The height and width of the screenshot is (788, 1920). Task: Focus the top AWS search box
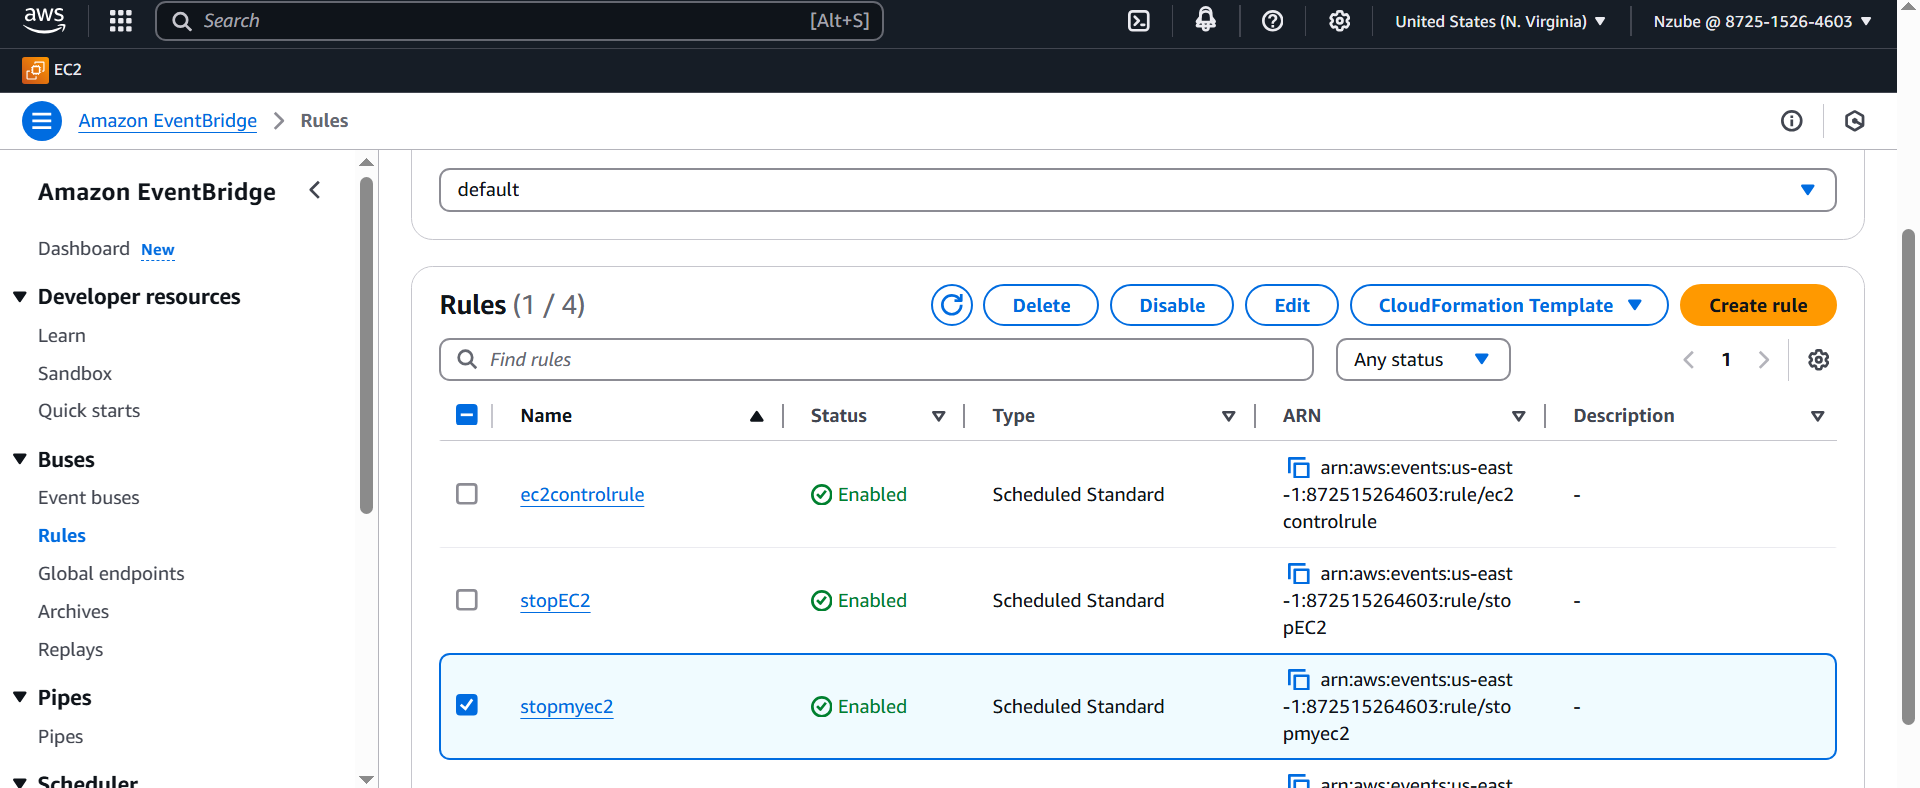[x=519, y=21]
